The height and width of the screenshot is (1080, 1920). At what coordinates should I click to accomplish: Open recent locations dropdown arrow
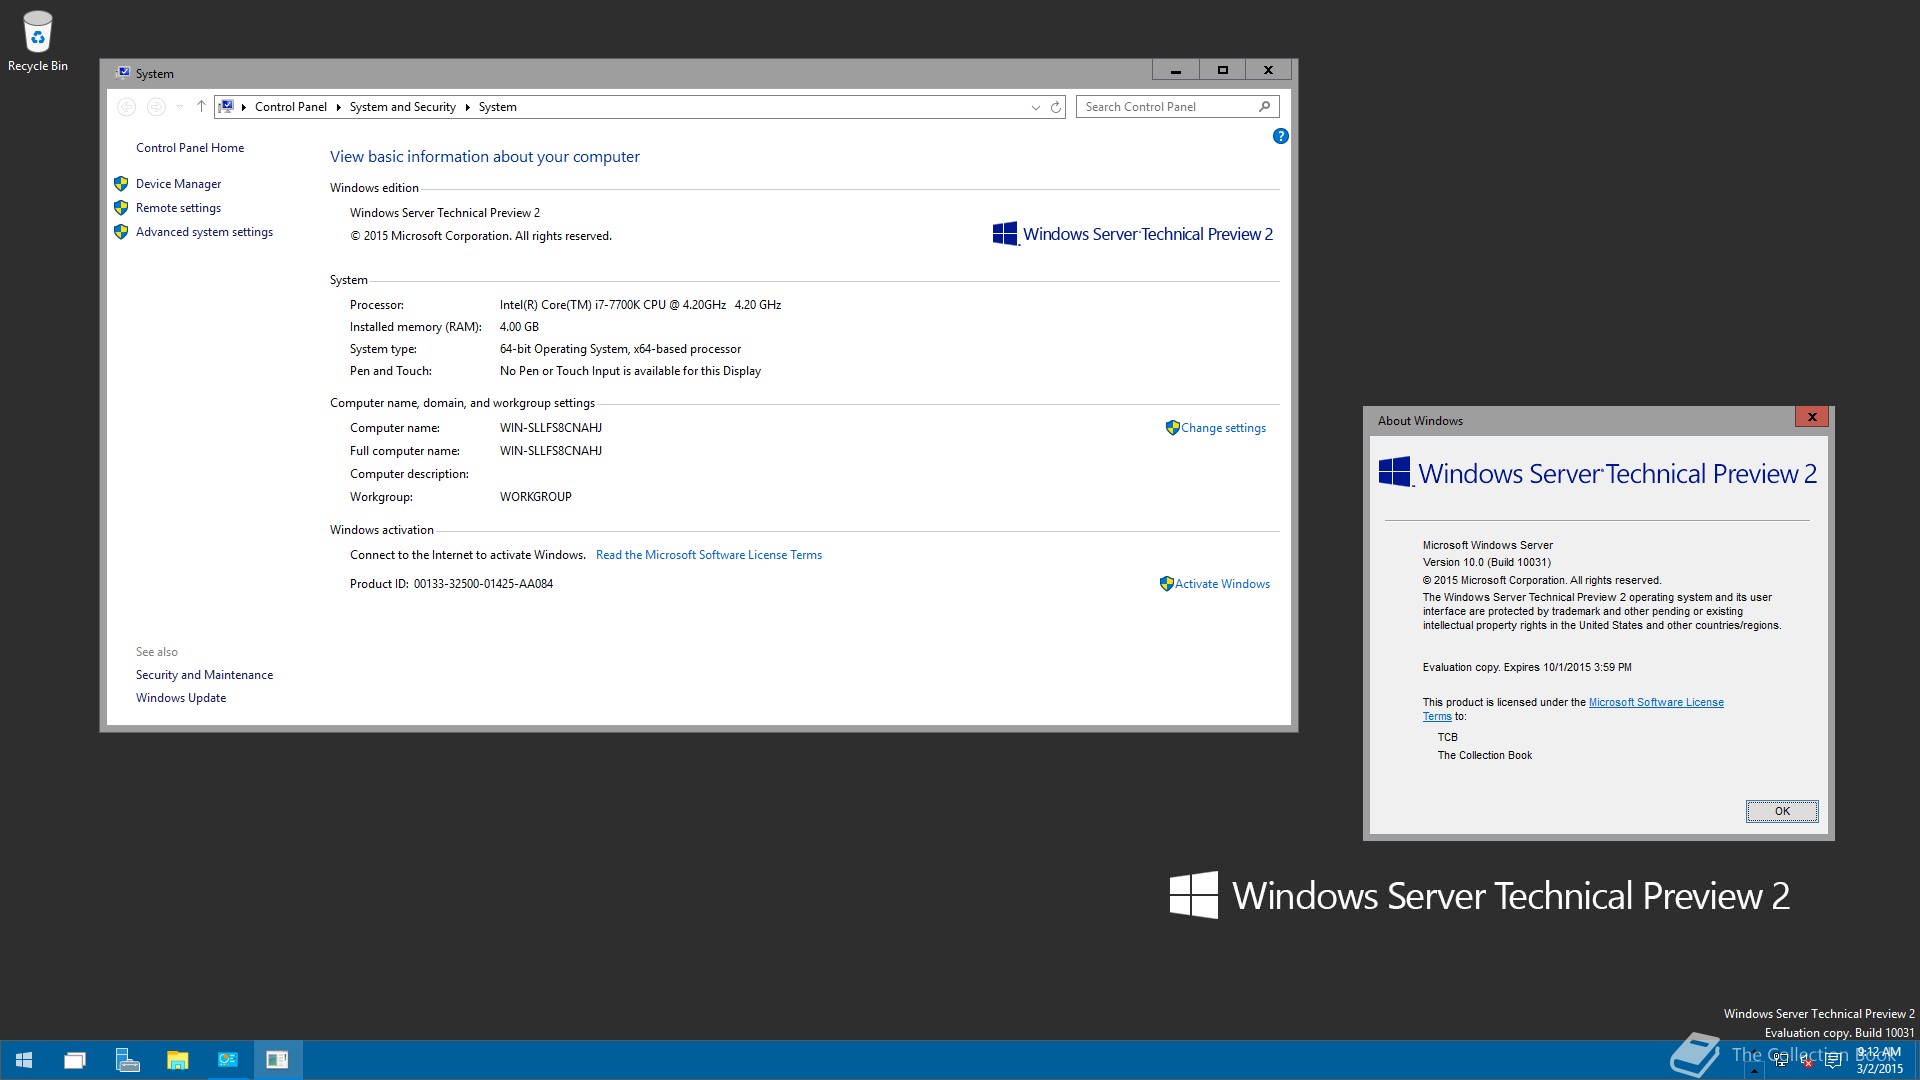(x=179, y=107)
